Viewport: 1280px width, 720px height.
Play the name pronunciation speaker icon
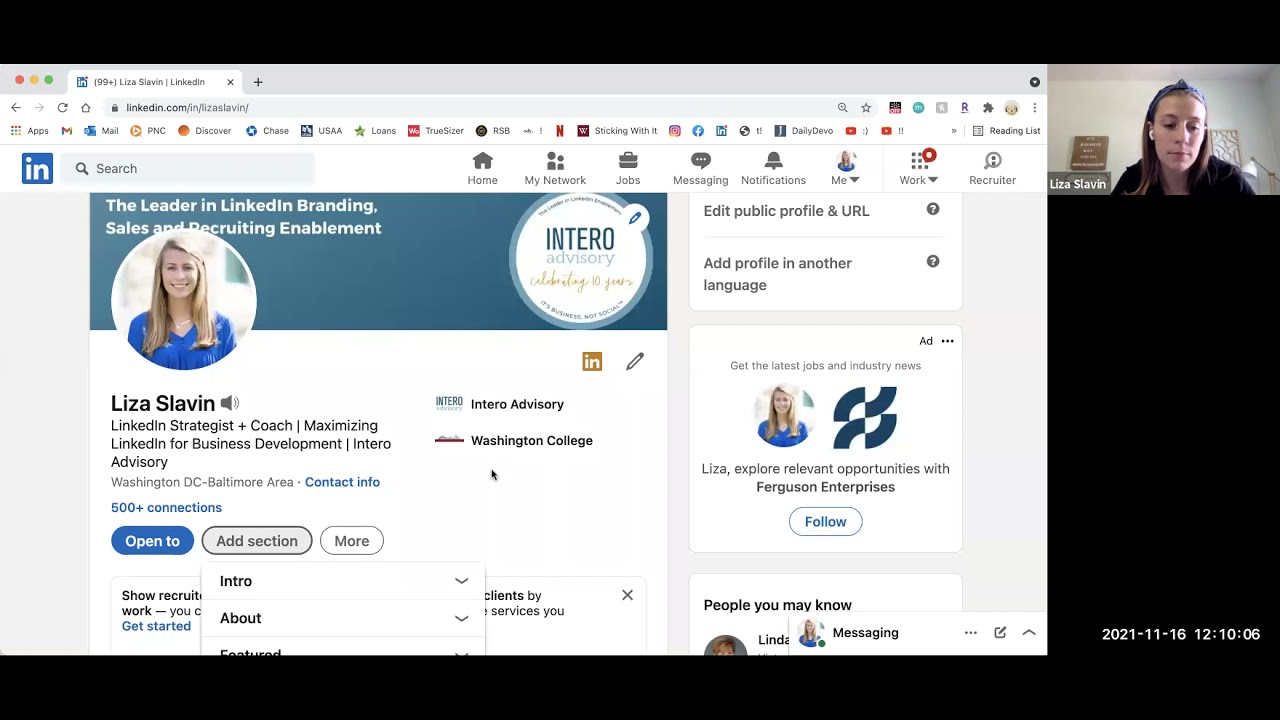click(x=230, y=403)
